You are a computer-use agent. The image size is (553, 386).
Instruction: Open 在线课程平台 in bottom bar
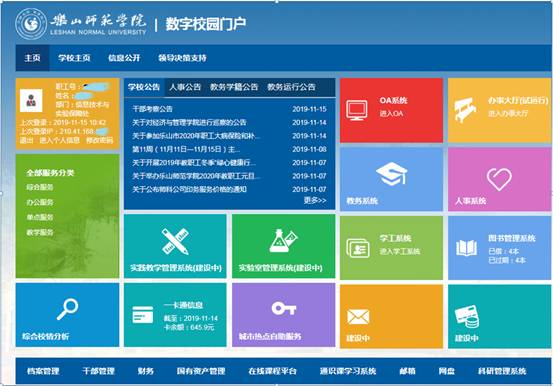click(273, 371)
